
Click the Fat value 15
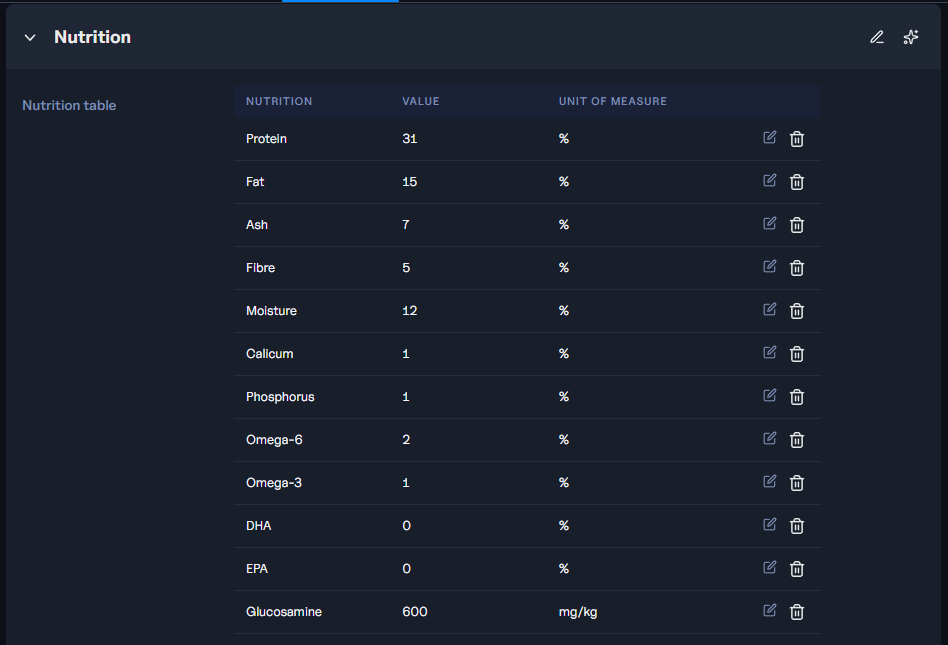click(409, 181)
